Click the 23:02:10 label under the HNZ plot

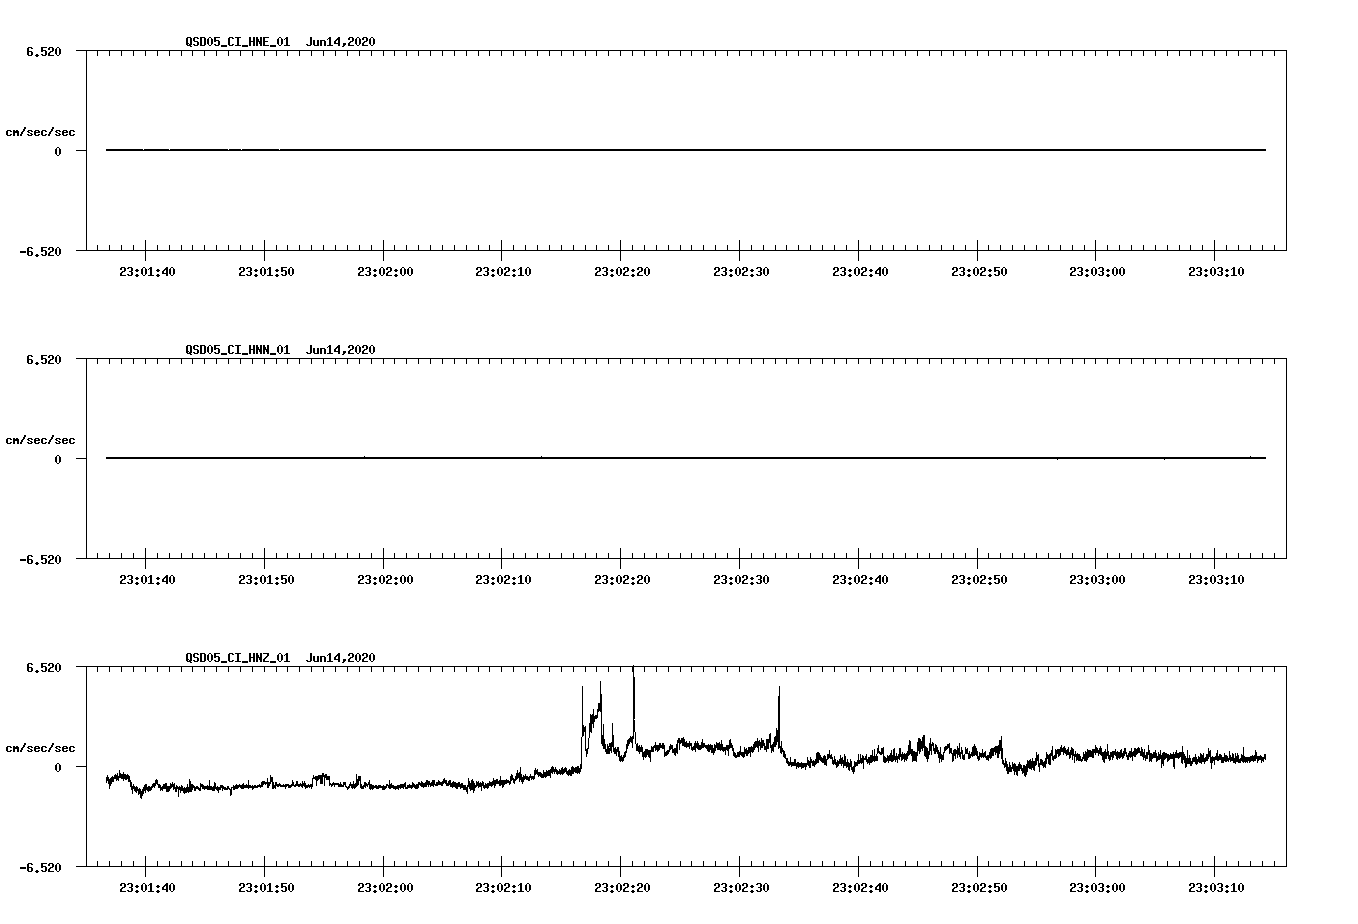[x=503, y=888]
